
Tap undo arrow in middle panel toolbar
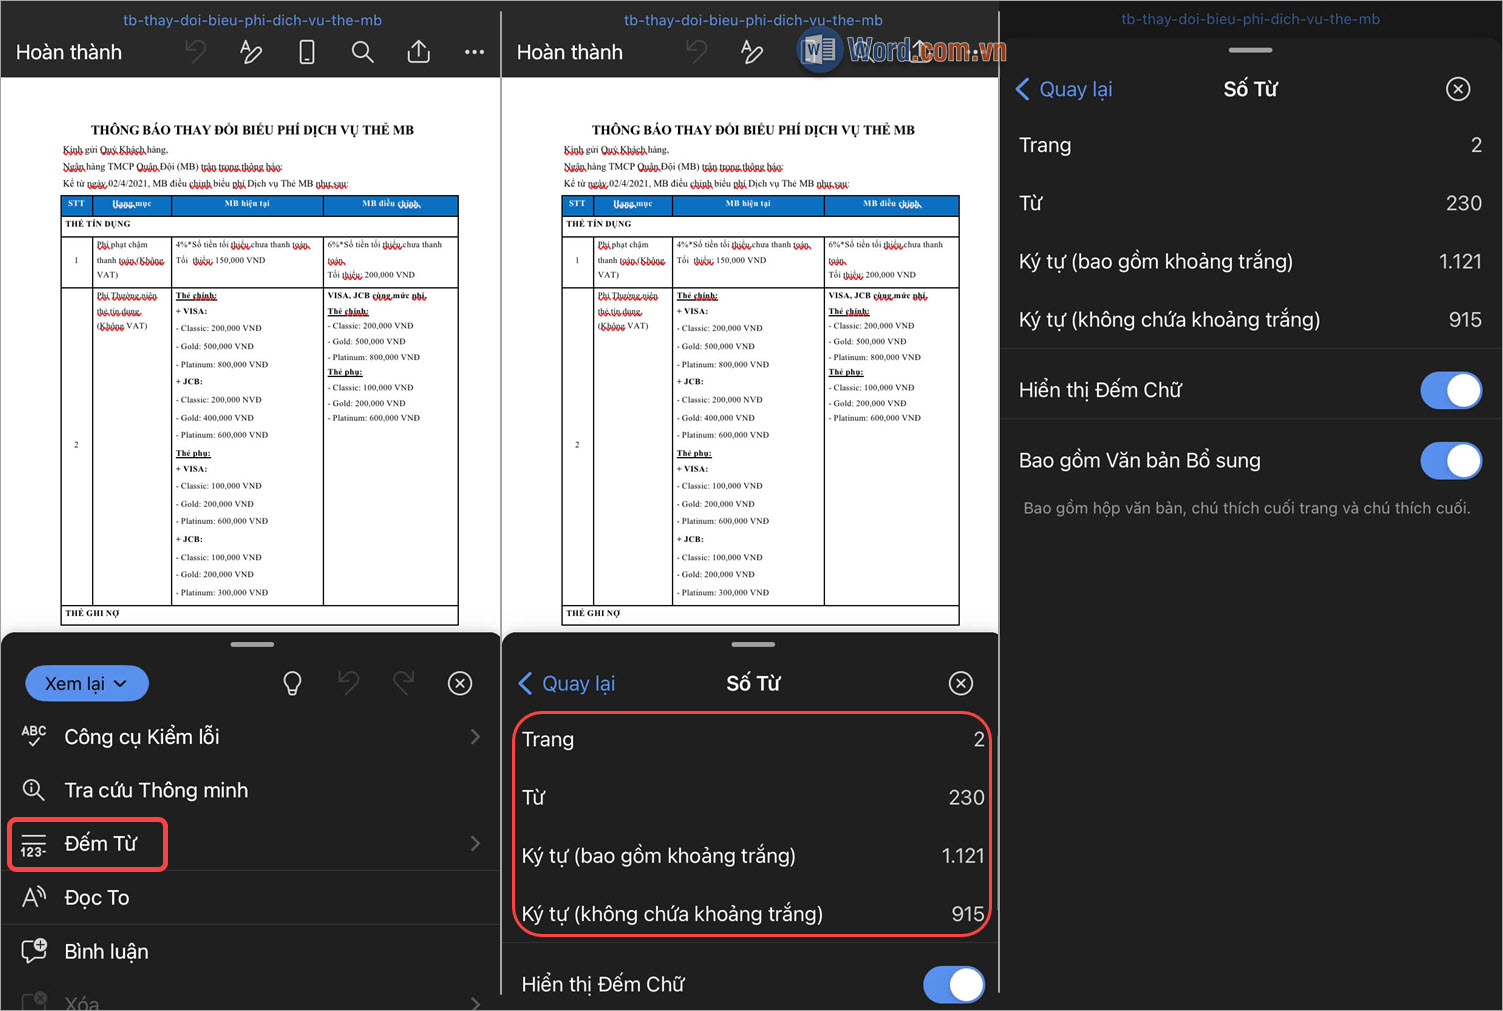[697, 52]
